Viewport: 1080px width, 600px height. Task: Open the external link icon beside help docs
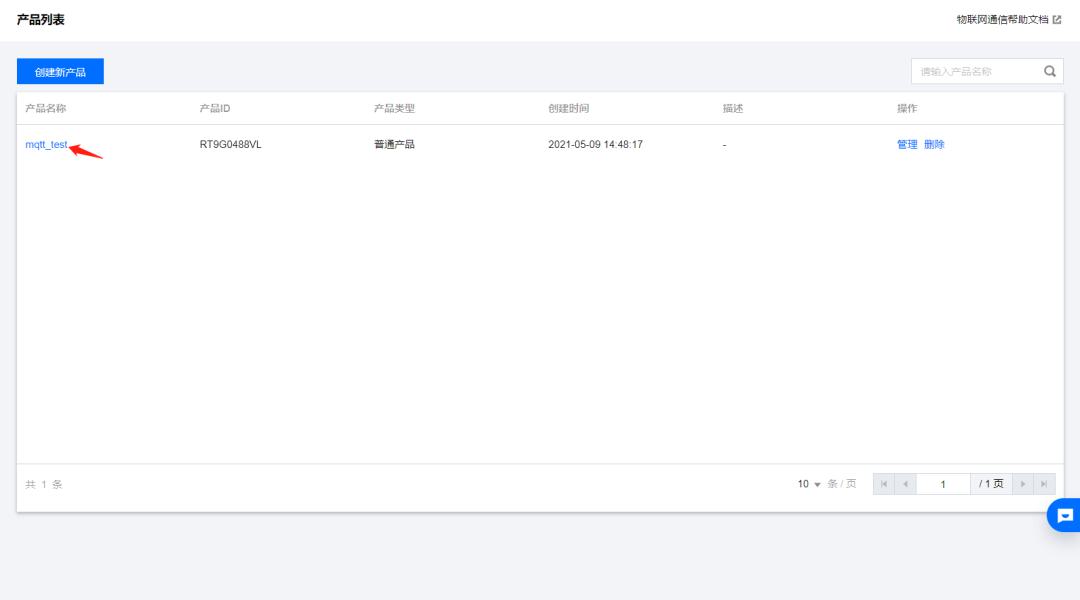(x=1057, y=20)
